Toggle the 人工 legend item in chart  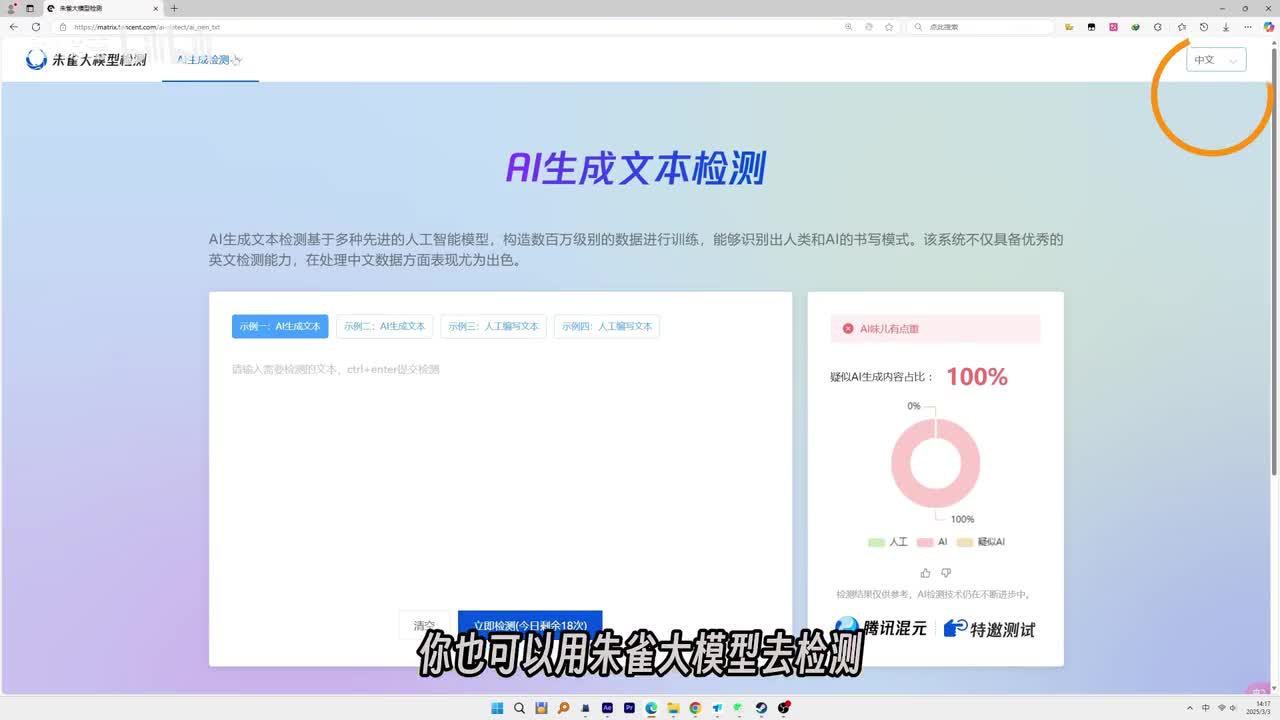point(888,542)
